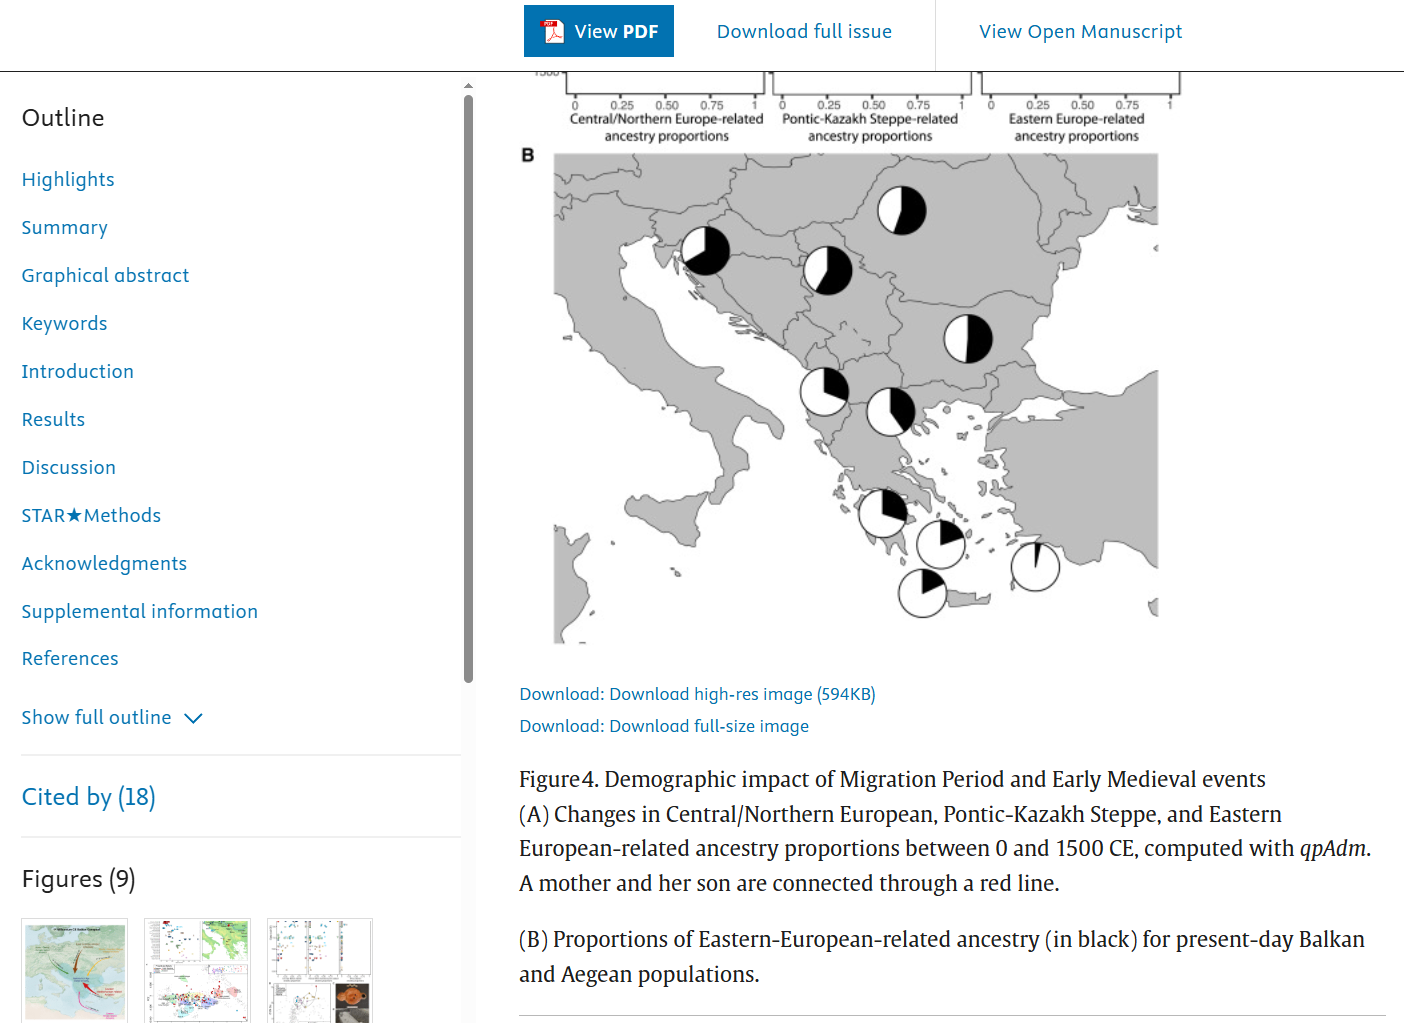
Task: Open Supplemental information outline entry
Action: 140,612
